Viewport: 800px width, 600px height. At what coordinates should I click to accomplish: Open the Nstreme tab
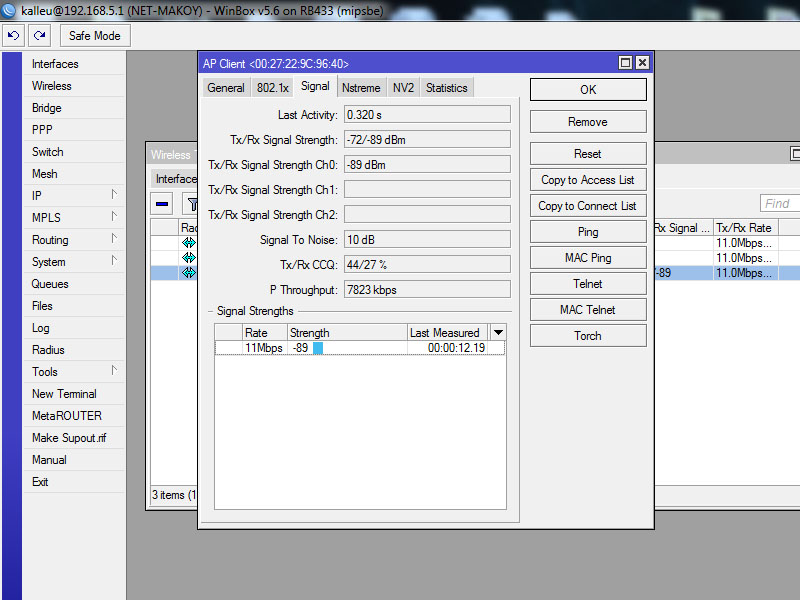click(x=361, y=88)
